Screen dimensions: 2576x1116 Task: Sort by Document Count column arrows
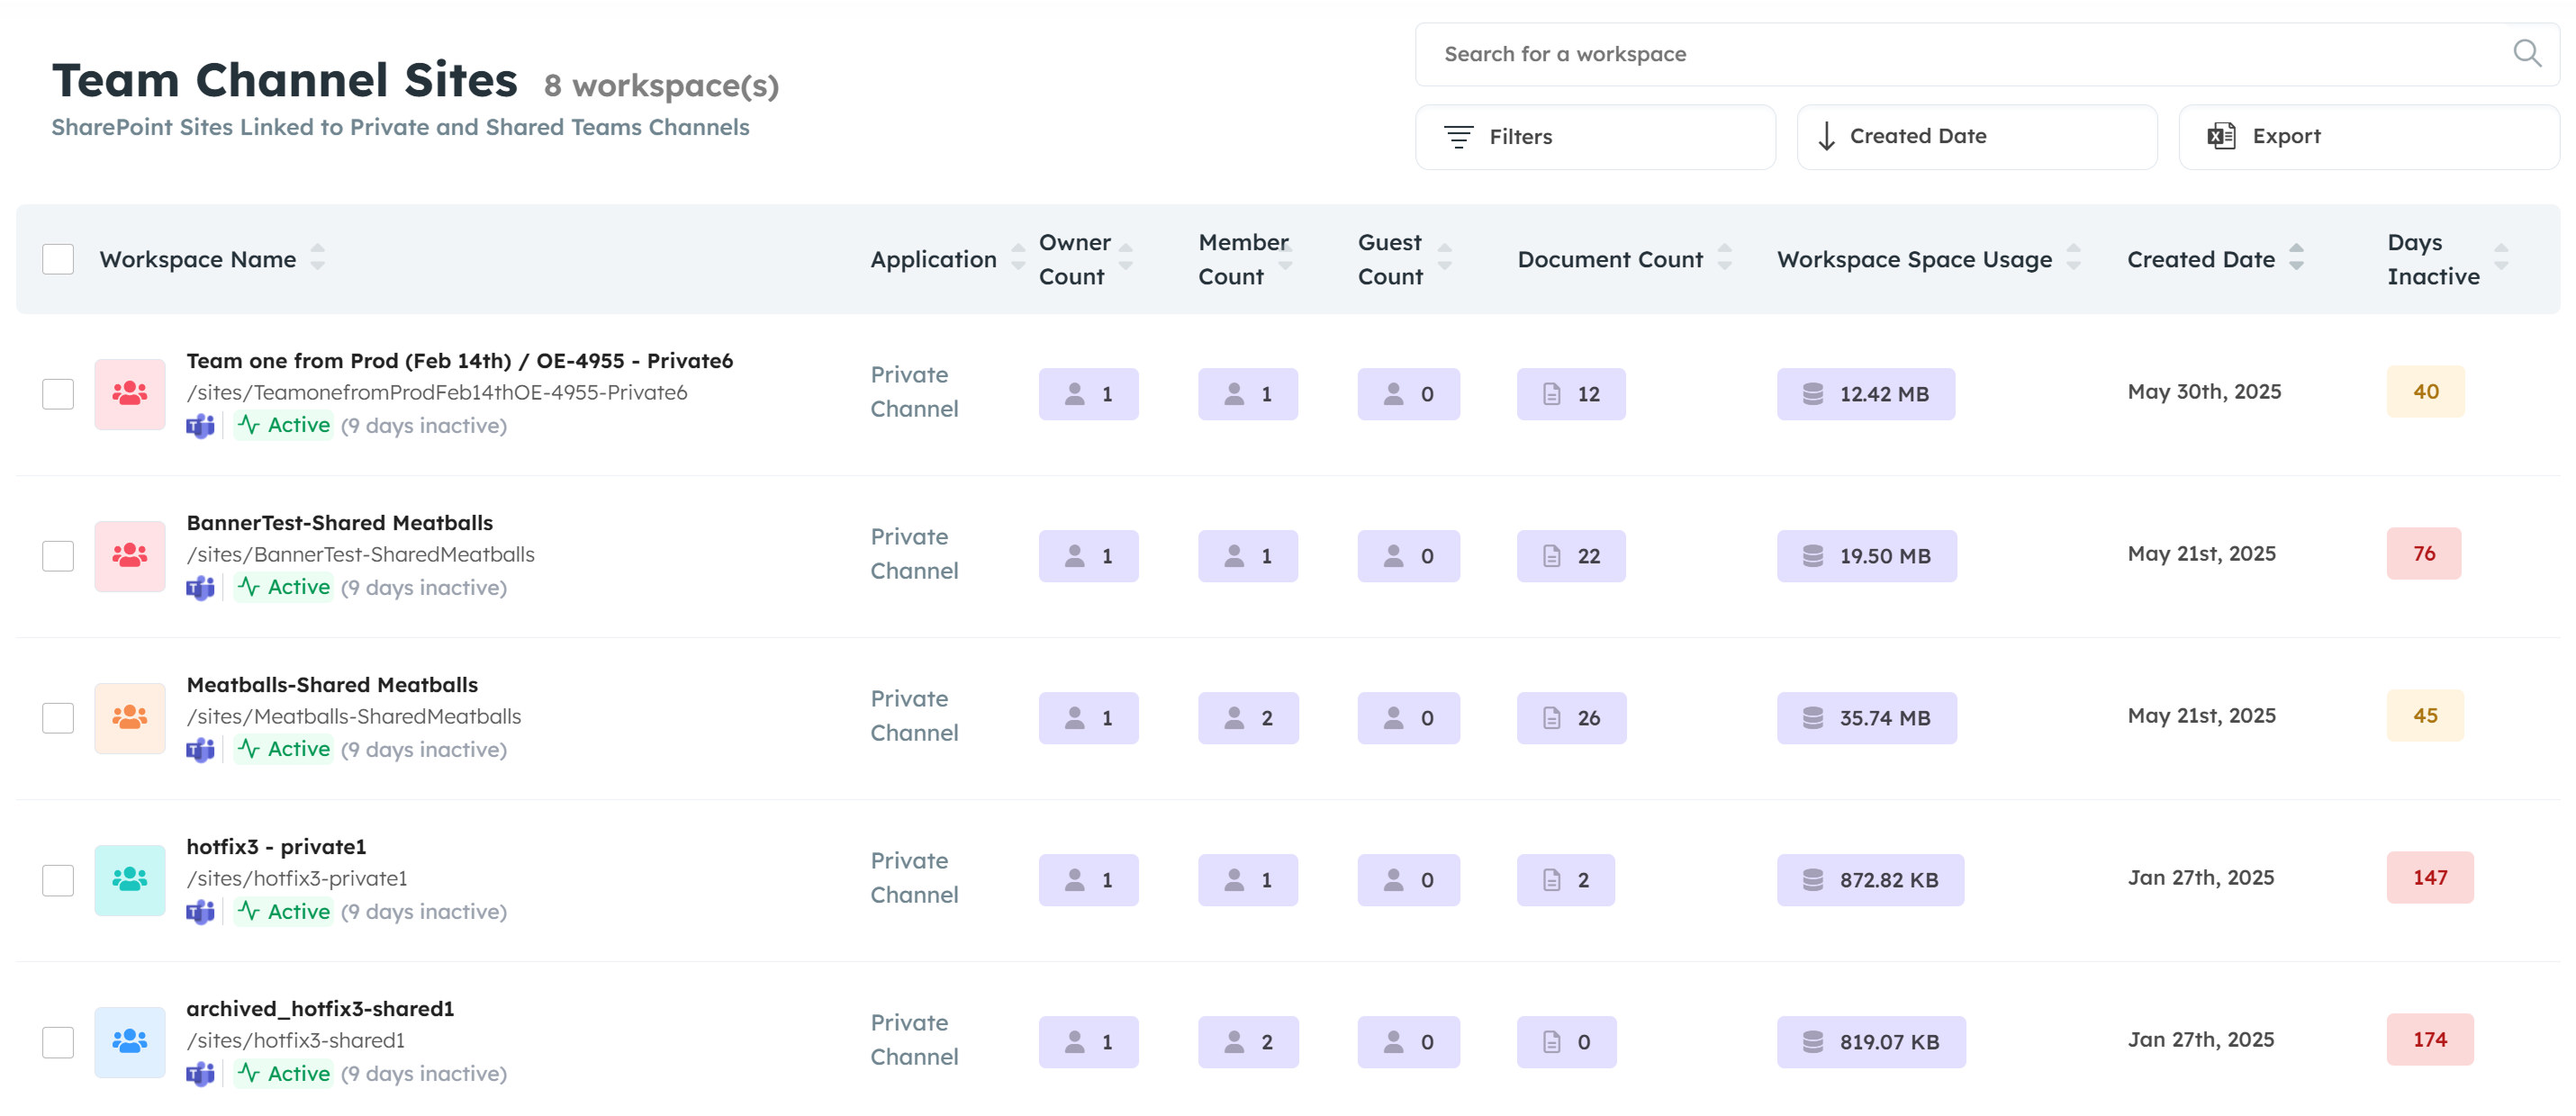pos(1725,258)
